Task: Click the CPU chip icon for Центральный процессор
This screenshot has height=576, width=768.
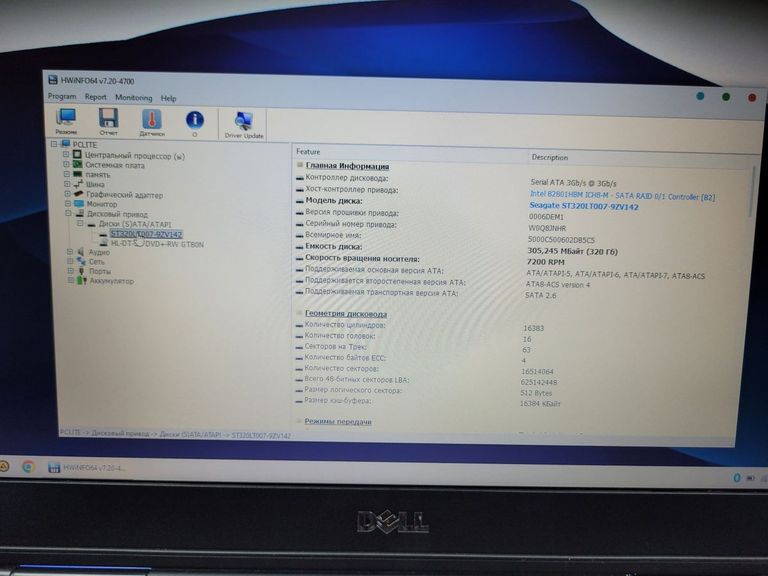Action: click(77, 154)
